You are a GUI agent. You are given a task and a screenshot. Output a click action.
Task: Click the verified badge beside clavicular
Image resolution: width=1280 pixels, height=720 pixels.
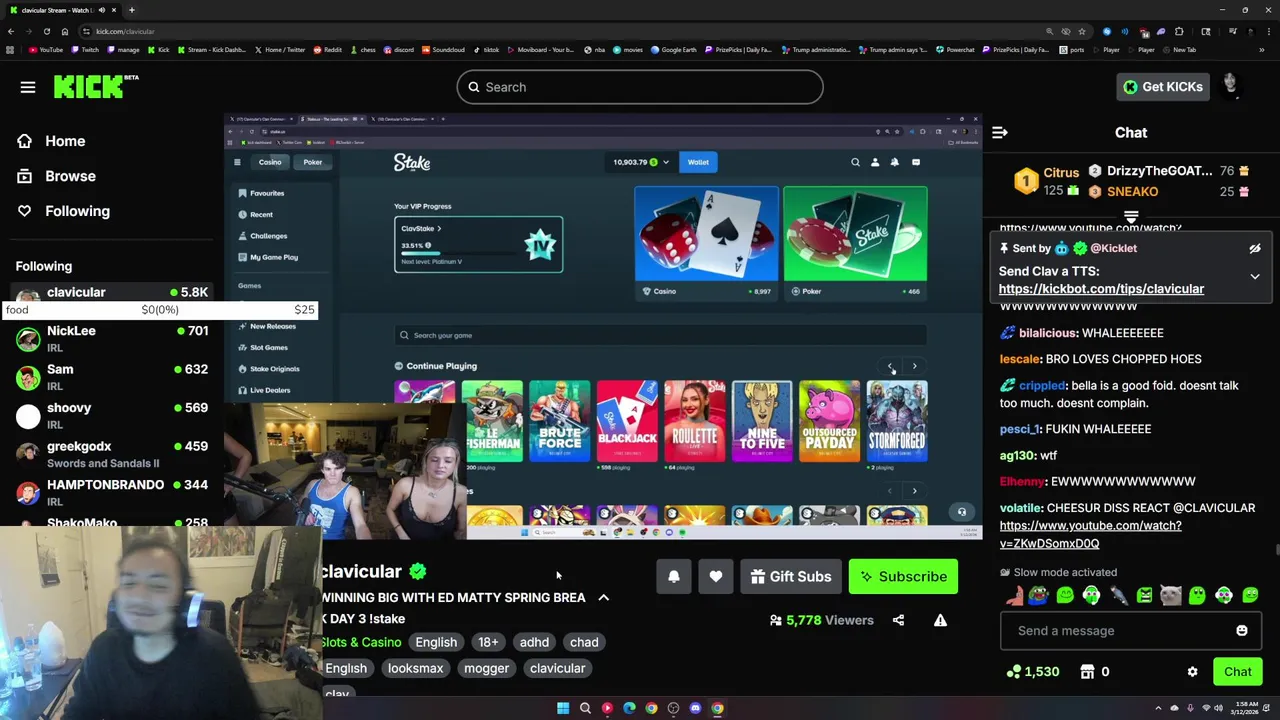coord(418,571)
